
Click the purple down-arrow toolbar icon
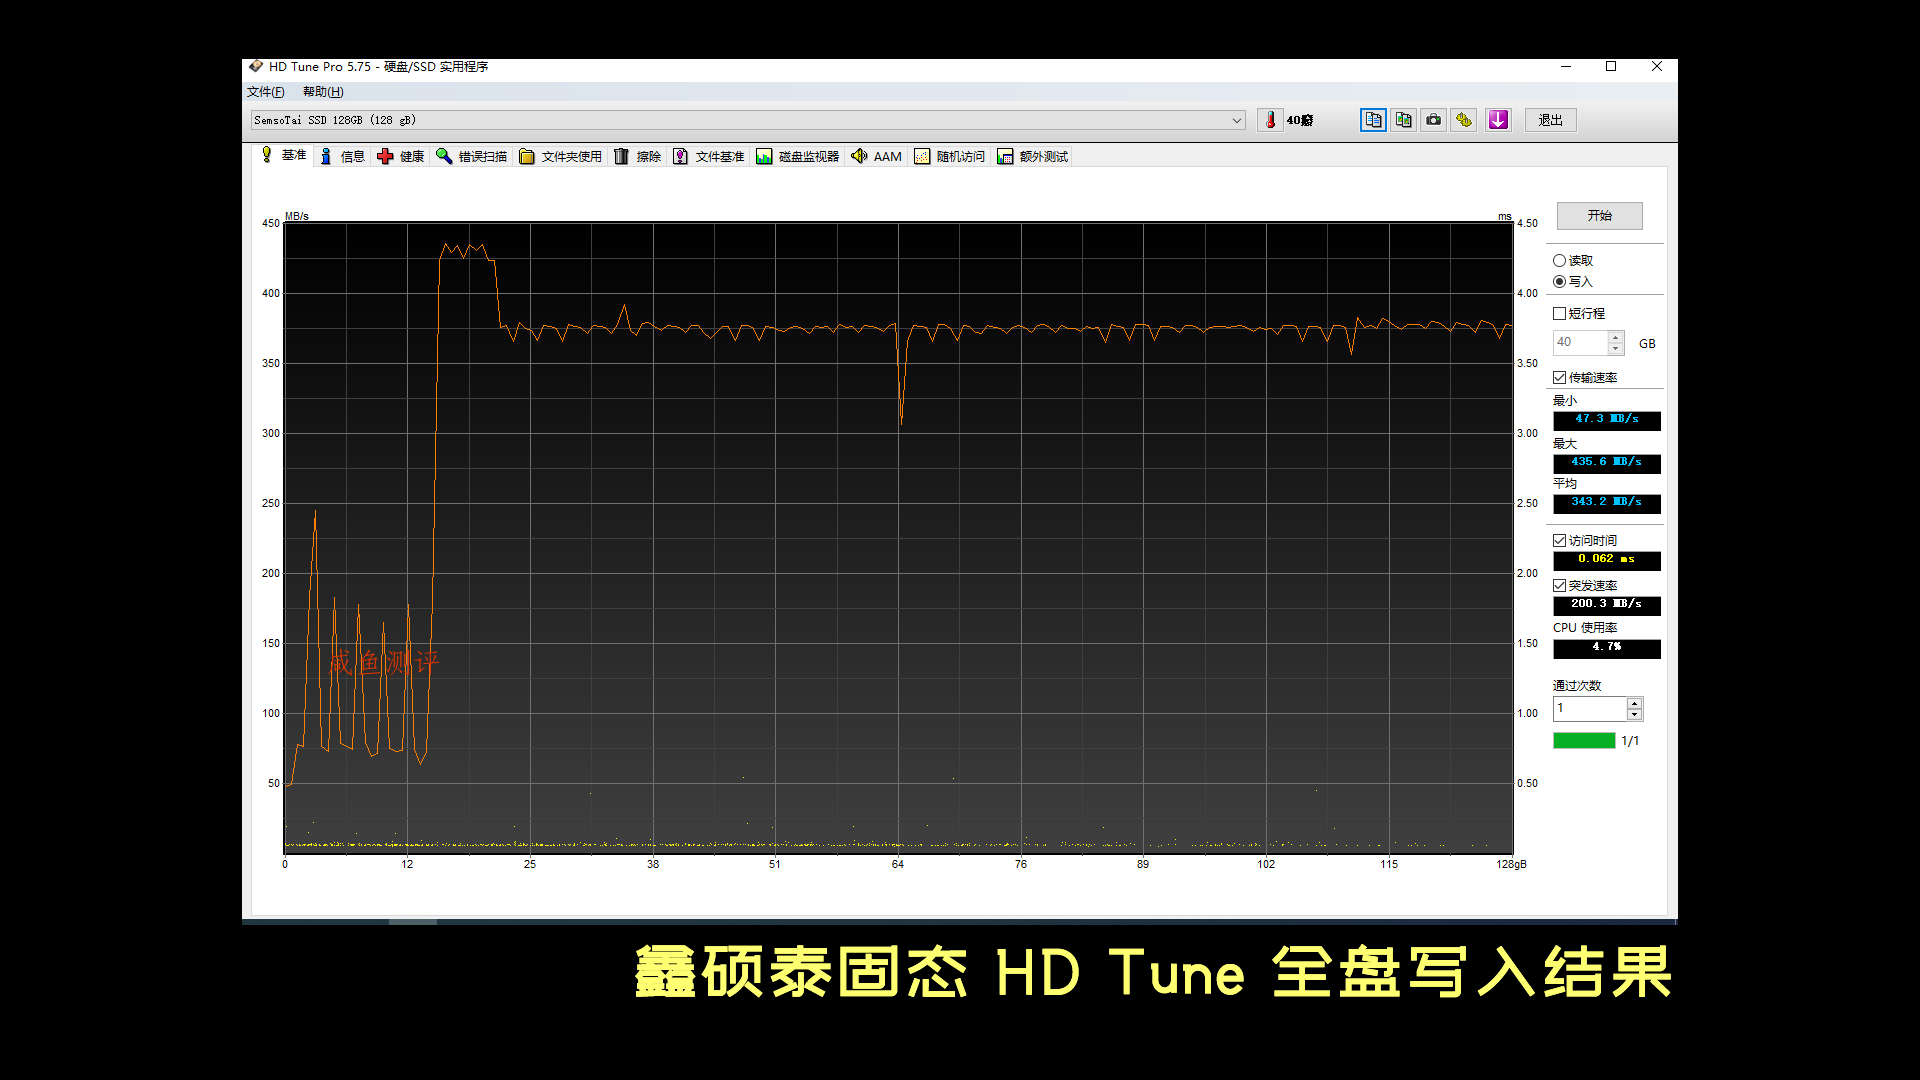click(x=1498, y=120)
